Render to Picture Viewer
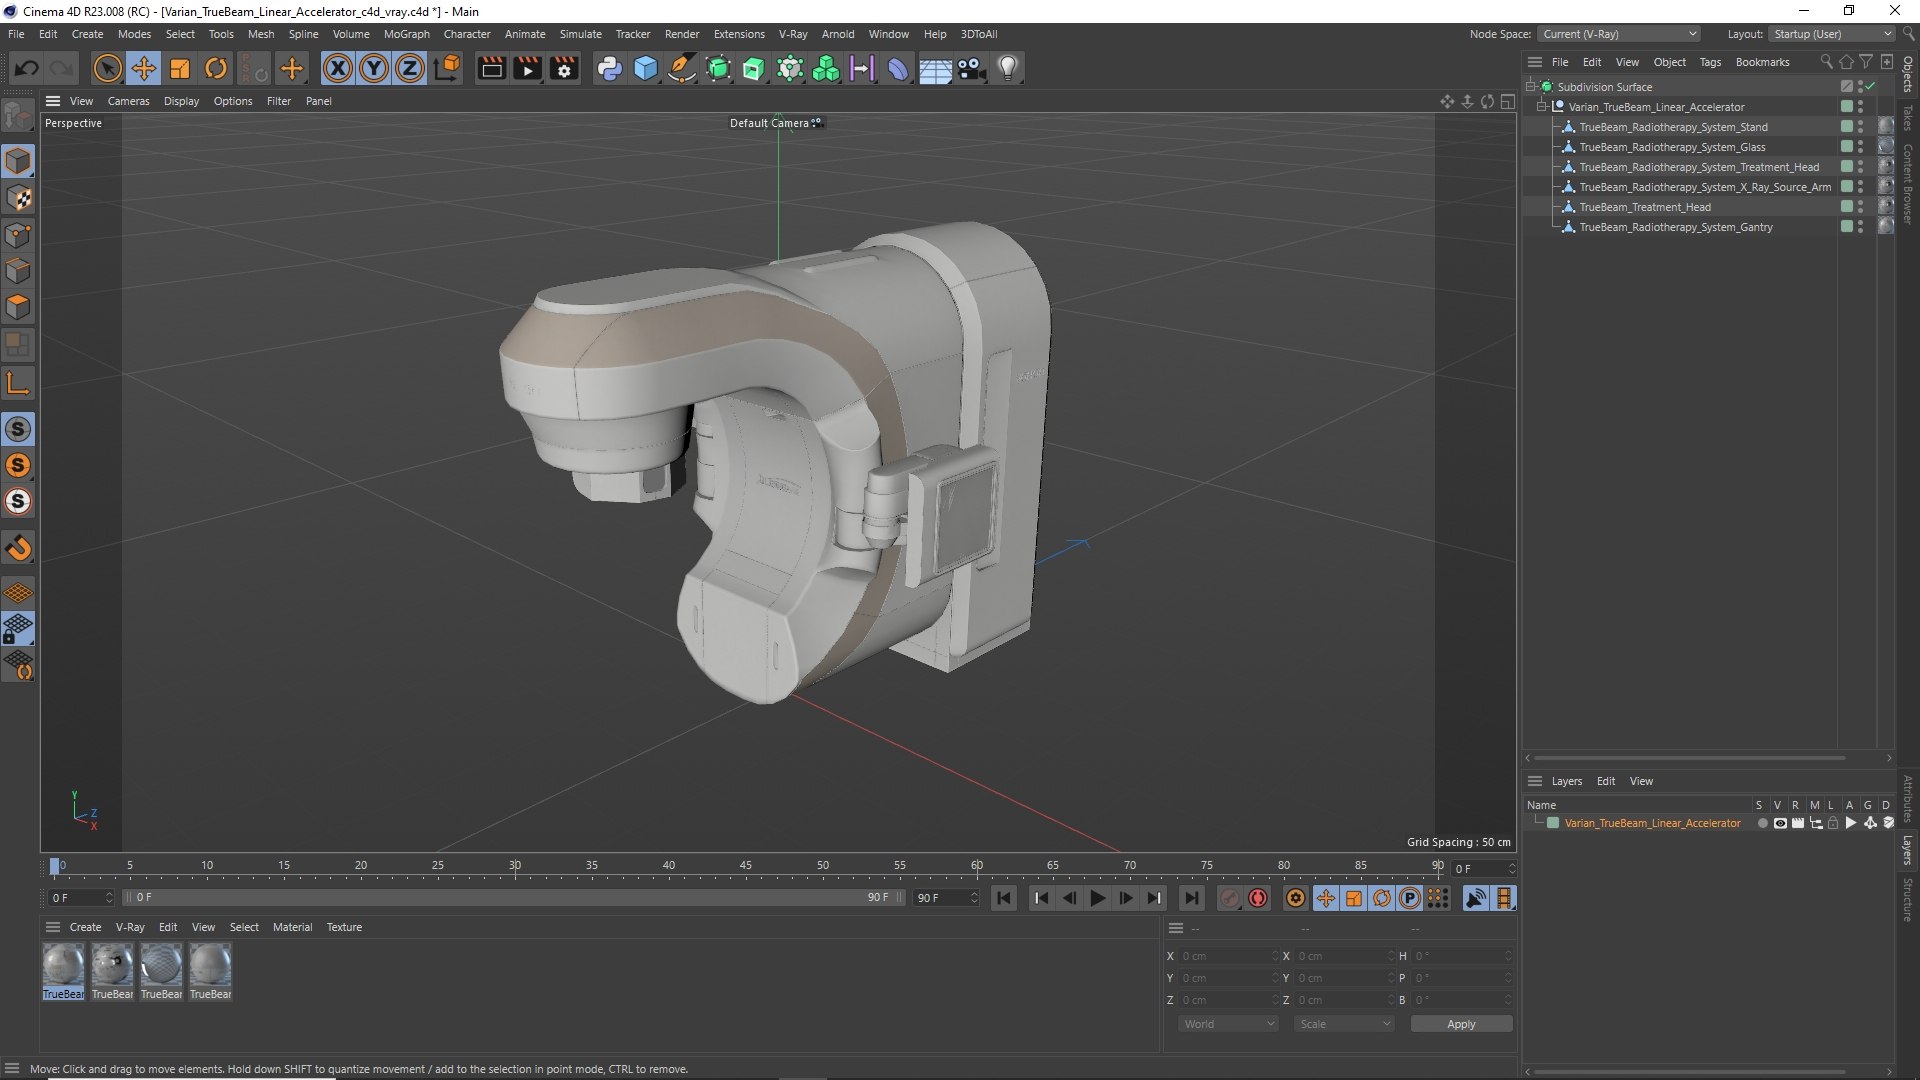This screenshot has width=1920, height=1080. coord(527,68)
